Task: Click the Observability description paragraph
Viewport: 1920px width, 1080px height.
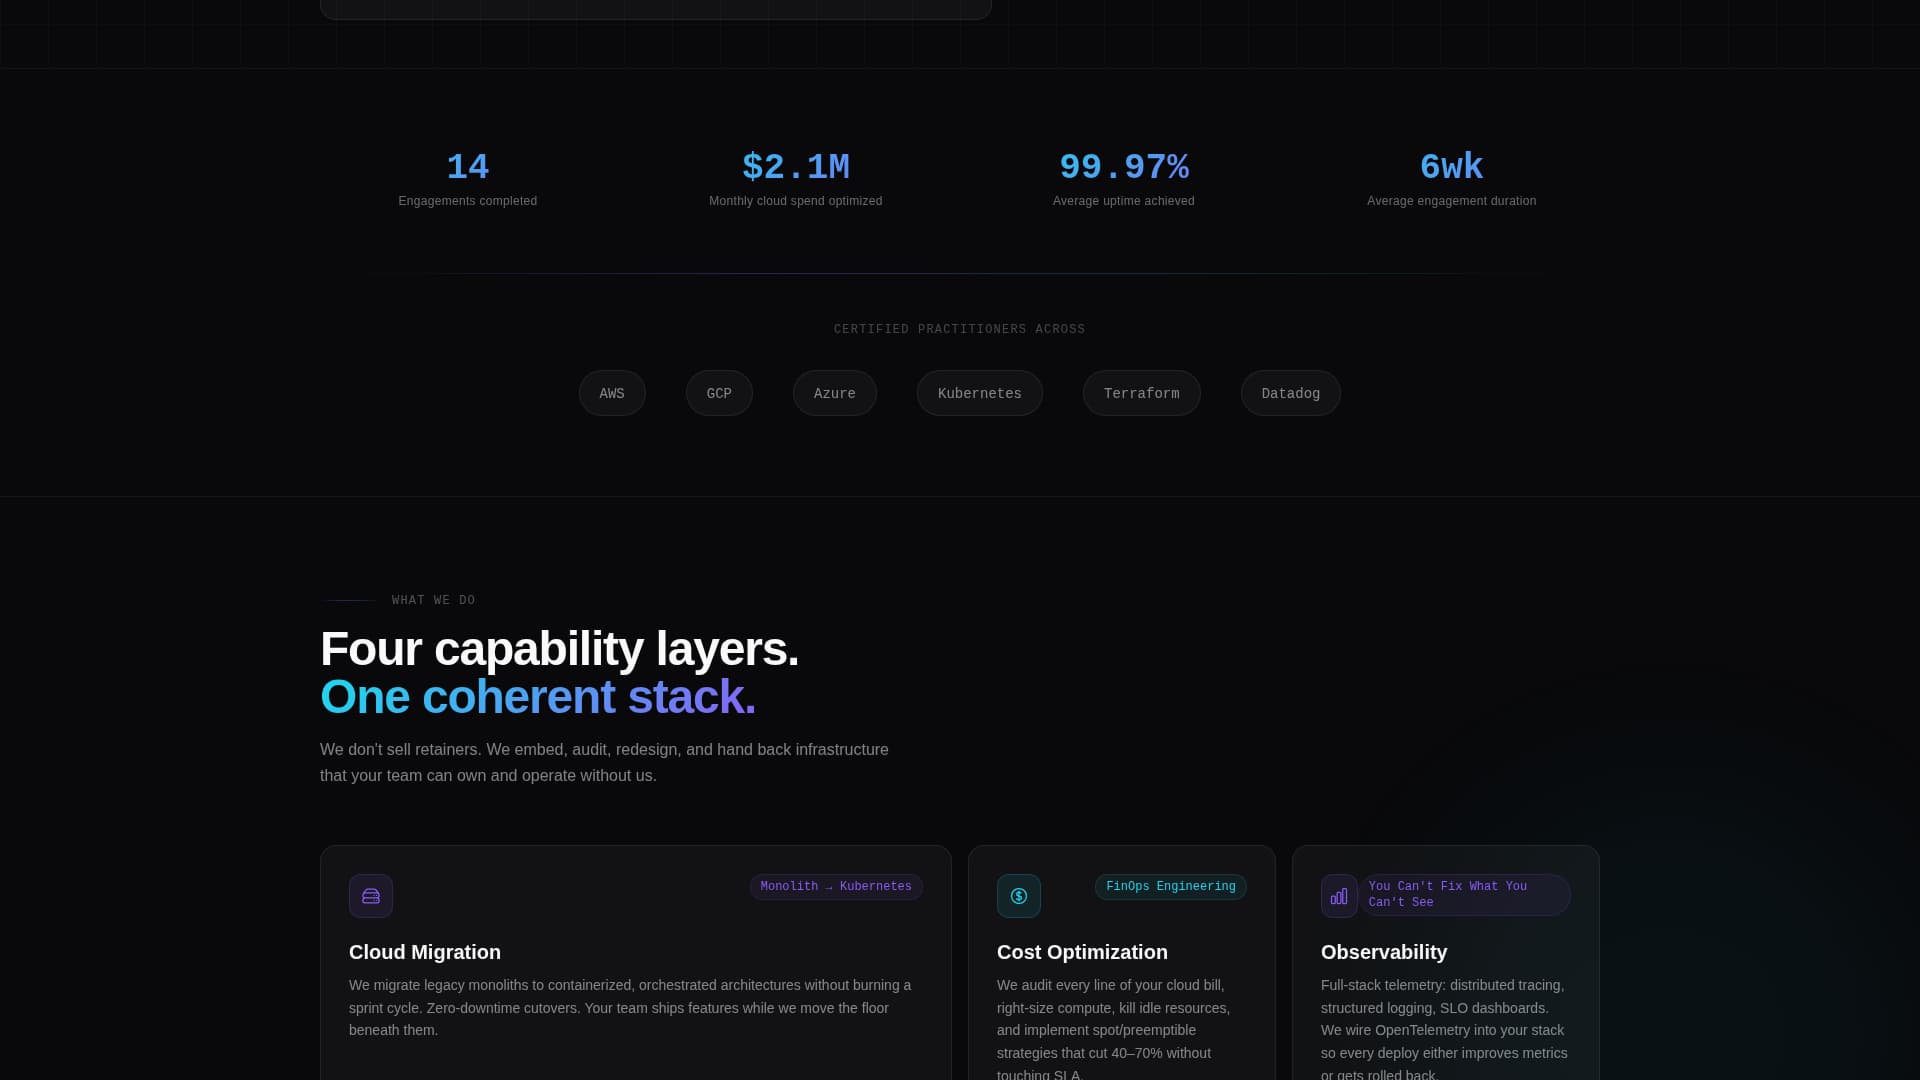Action: tap(1444, 1030)
